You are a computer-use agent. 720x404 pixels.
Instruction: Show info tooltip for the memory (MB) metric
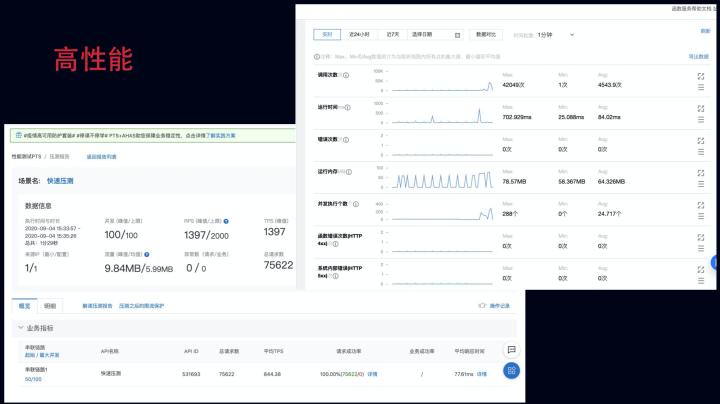pyautogui.click(x=349, y=172)
